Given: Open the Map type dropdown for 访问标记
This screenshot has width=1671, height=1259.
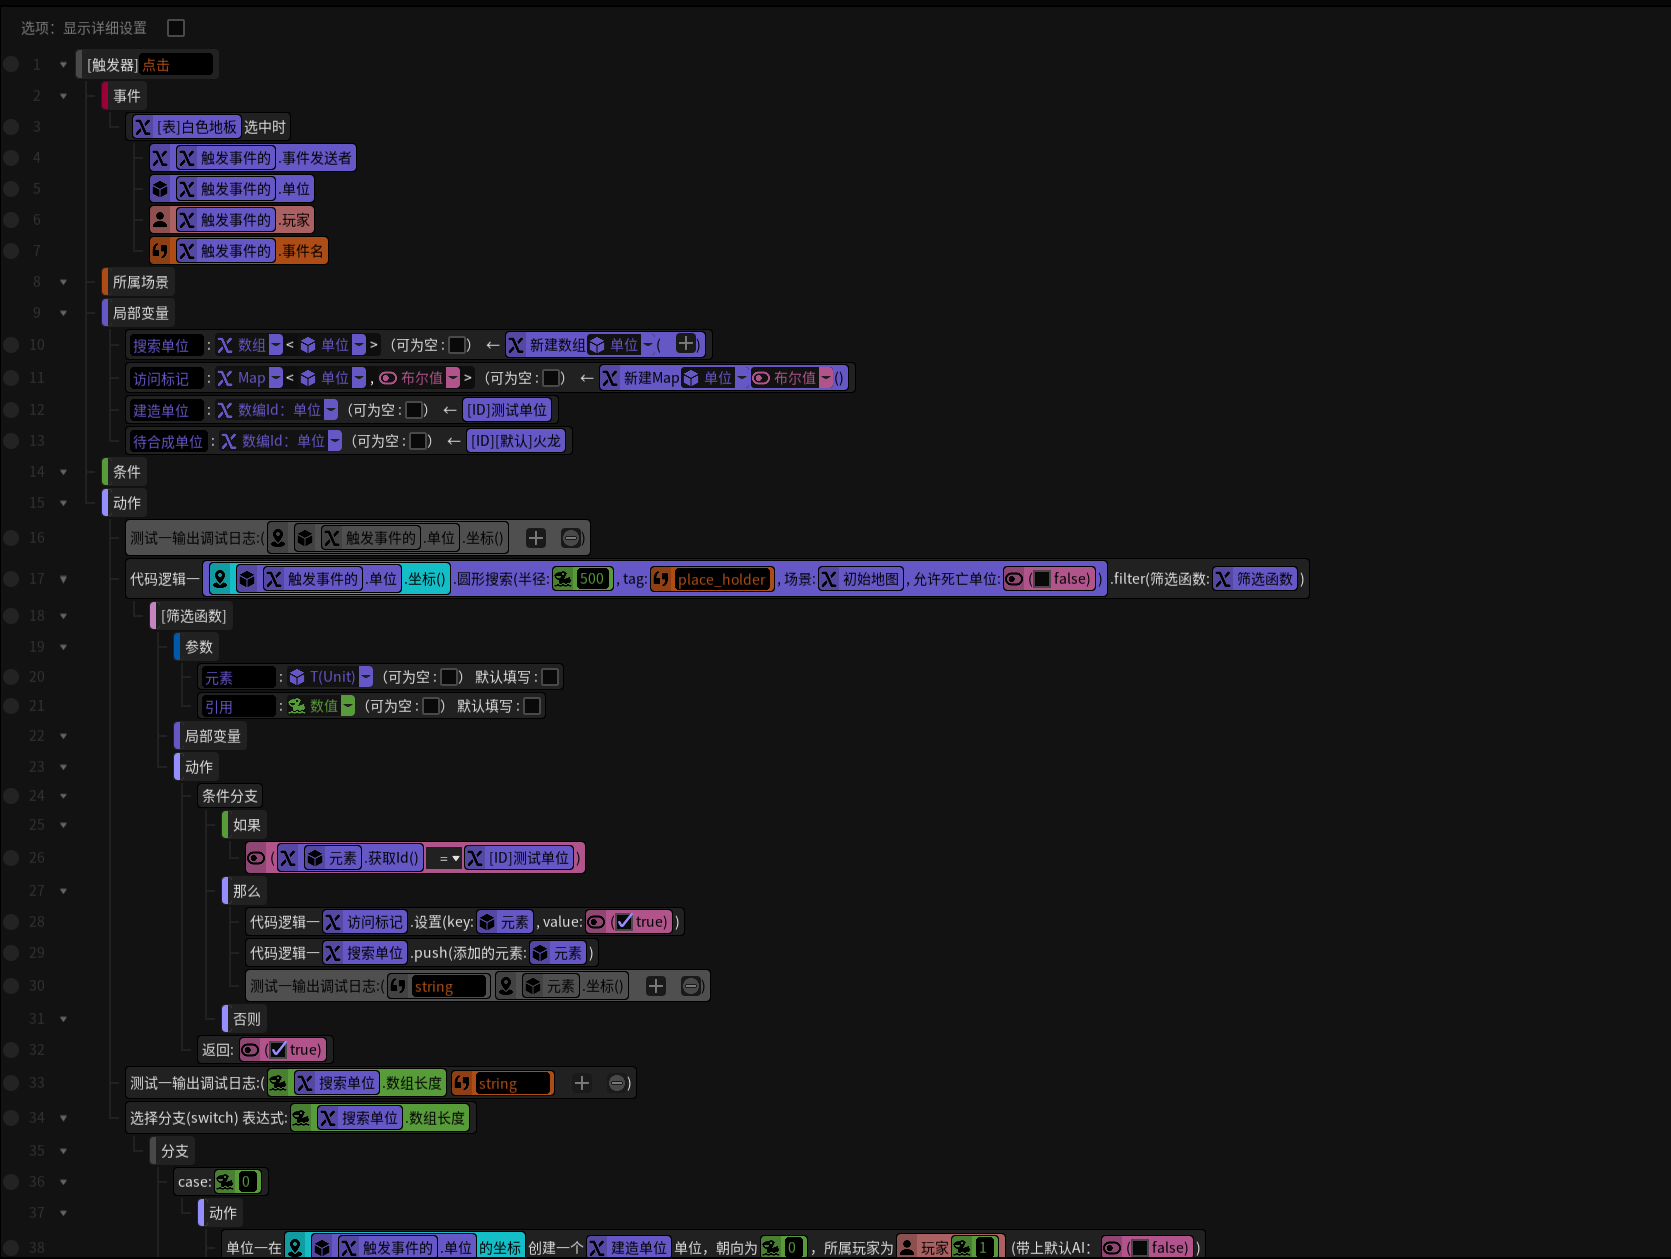Looking at the screenshot, I should pyautogui.click(x=276, y=378).
